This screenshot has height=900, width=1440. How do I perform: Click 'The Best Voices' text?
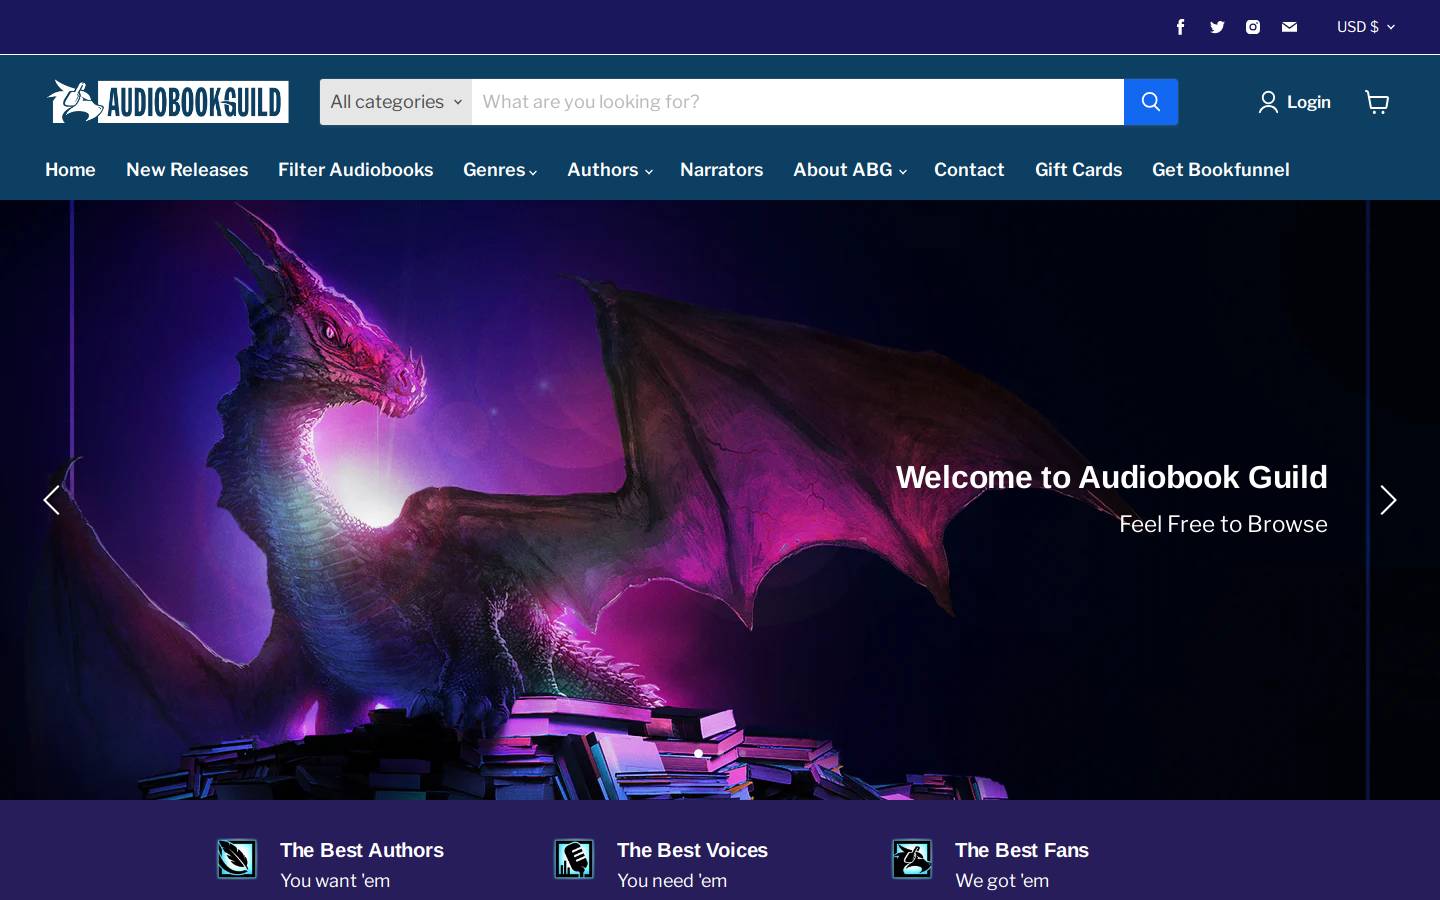click(692, 850)
